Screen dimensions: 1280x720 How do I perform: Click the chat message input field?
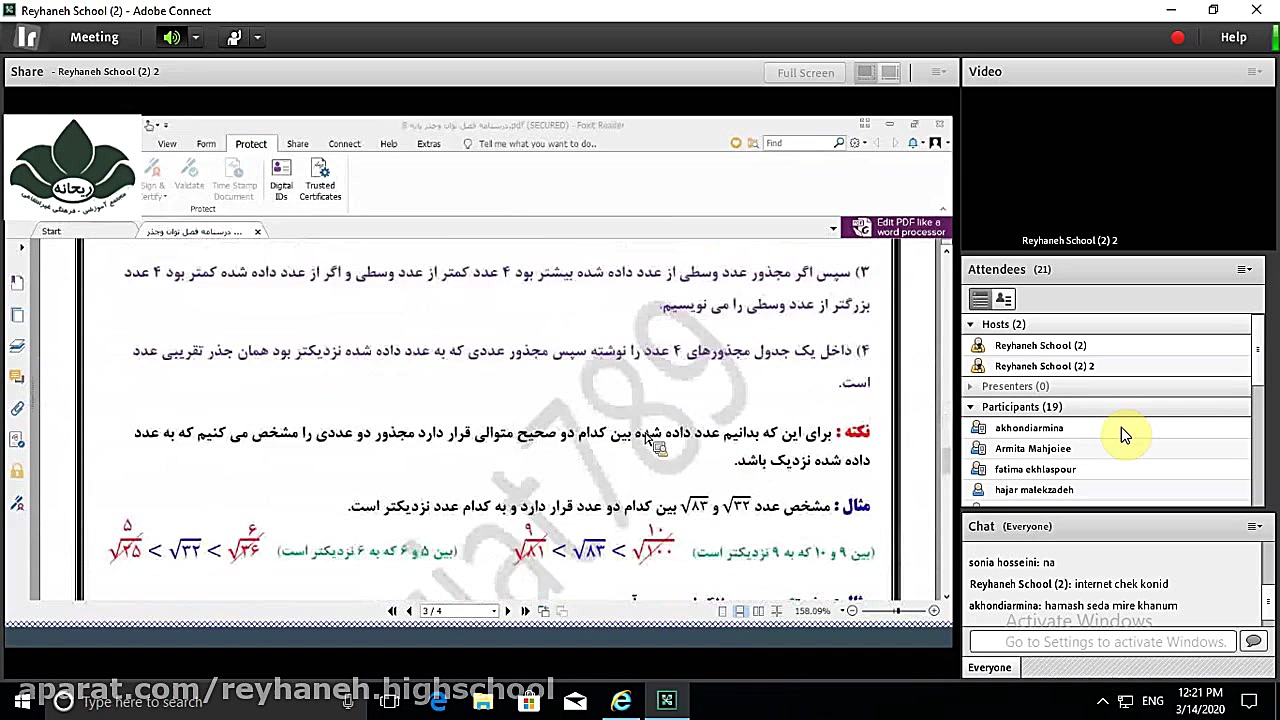pyautogui.click(x=1100, y=641)
